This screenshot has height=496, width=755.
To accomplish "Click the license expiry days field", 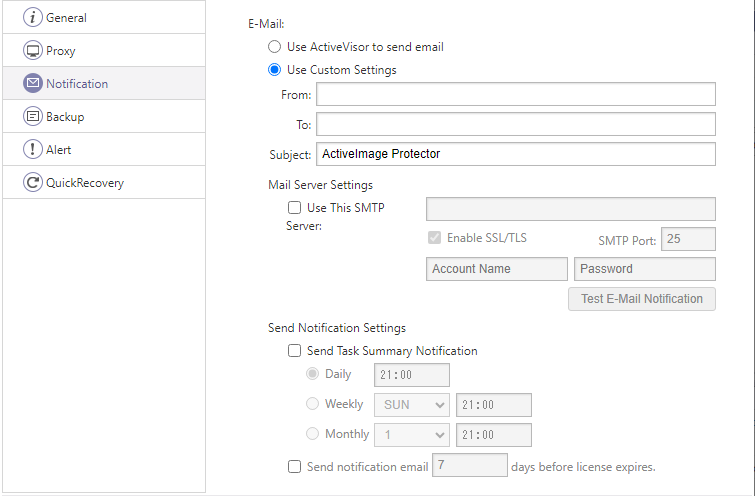I will 469,465.
